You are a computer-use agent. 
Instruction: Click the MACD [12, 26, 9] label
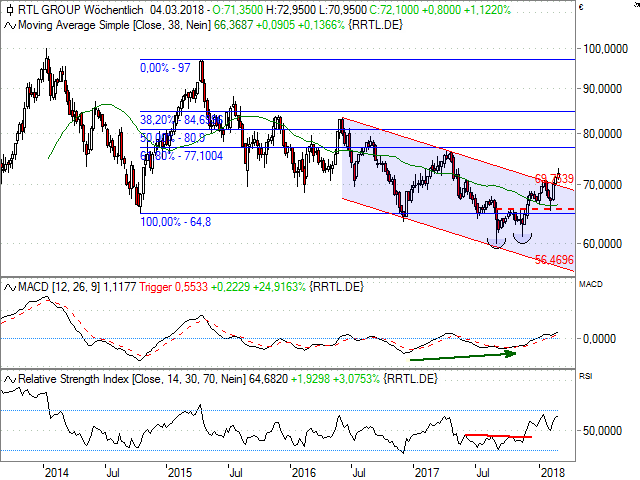(x=59, y=287)
